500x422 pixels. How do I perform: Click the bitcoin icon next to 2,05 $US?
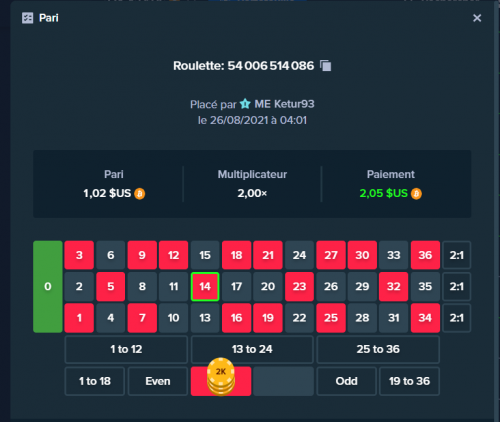[416, 194]
